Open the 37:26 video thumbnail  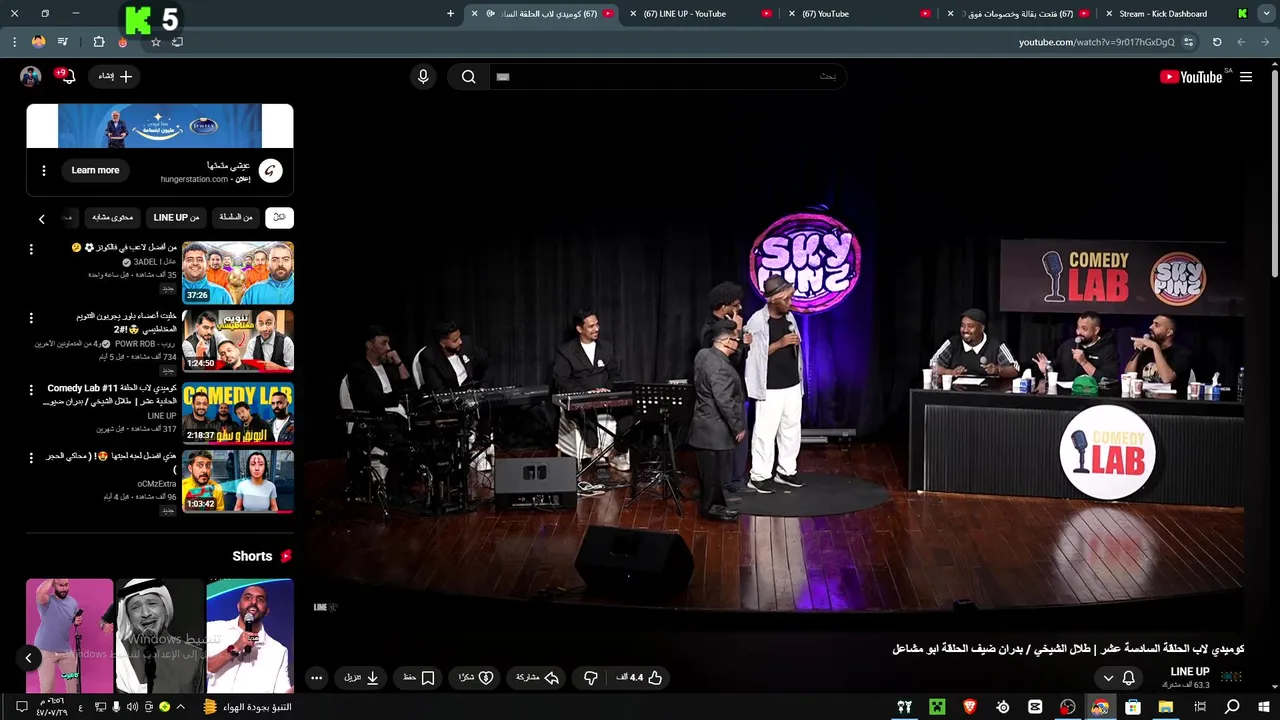238,272
